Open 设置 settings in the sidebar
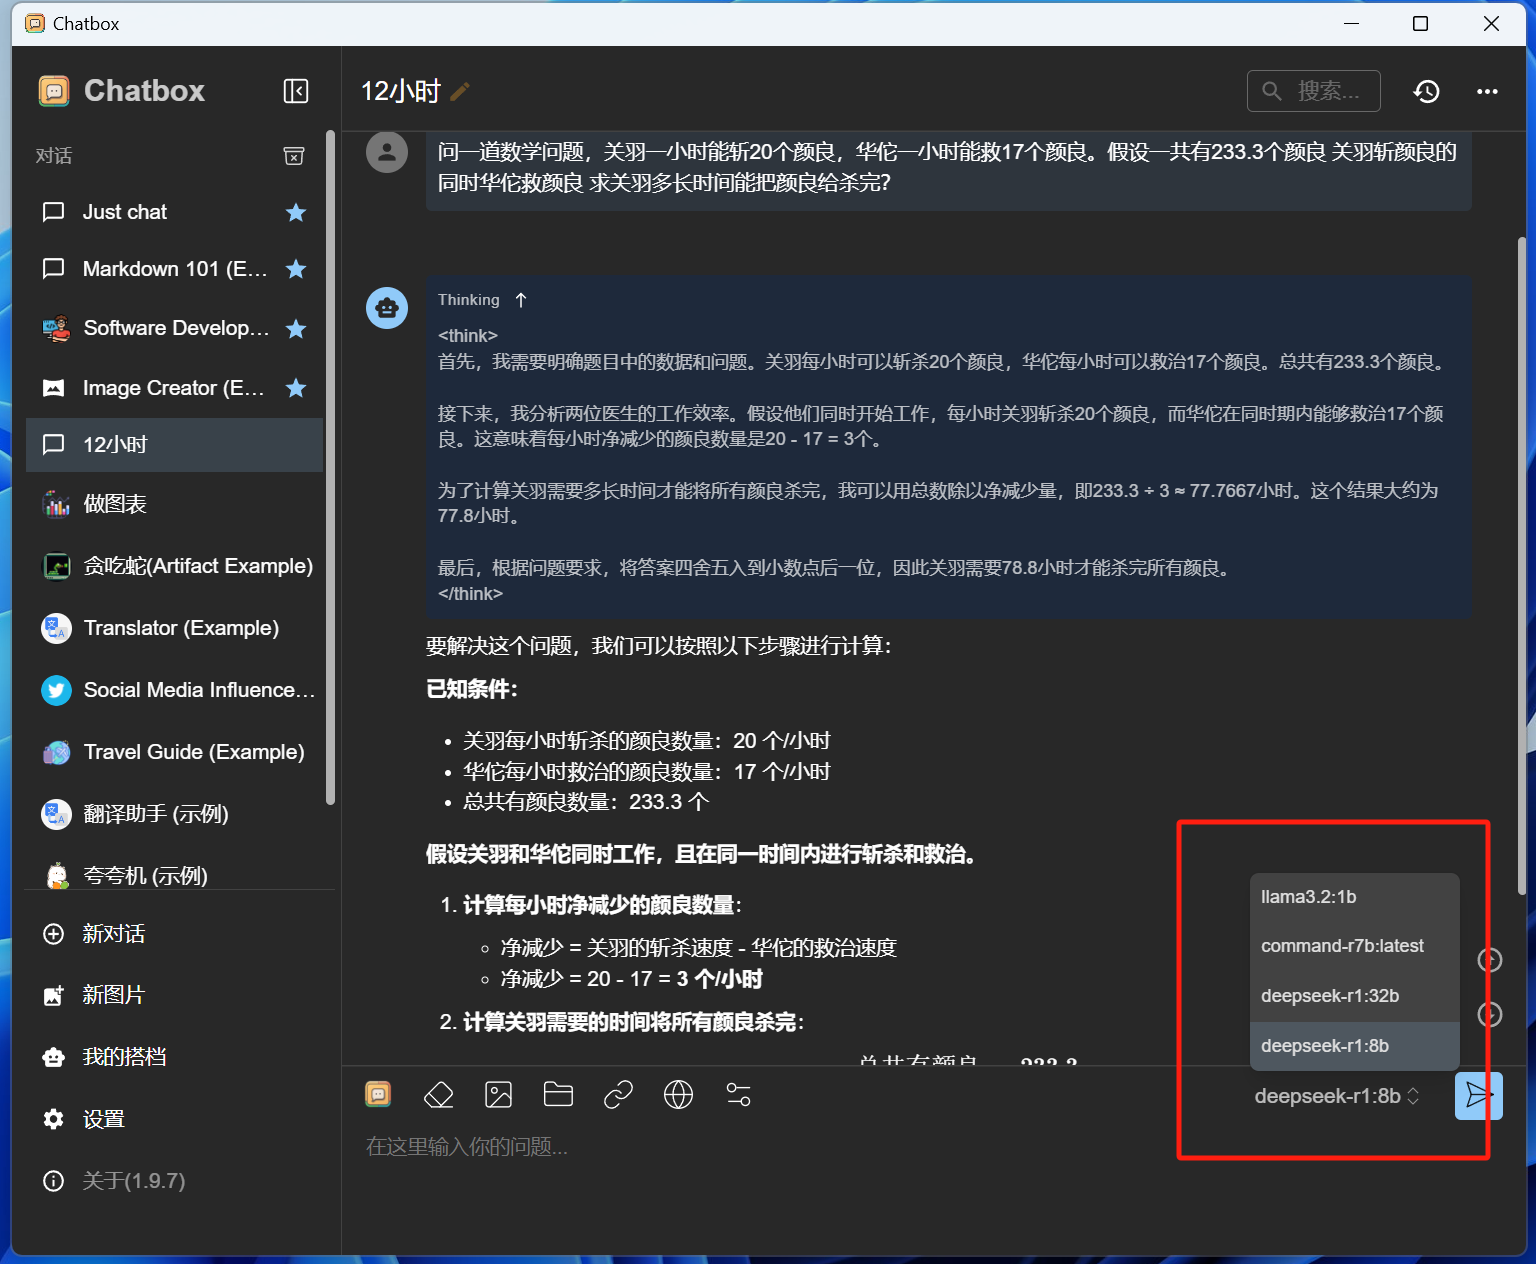The image size is (1536, 1264). pyautogui.click(x=103, y=1119)
